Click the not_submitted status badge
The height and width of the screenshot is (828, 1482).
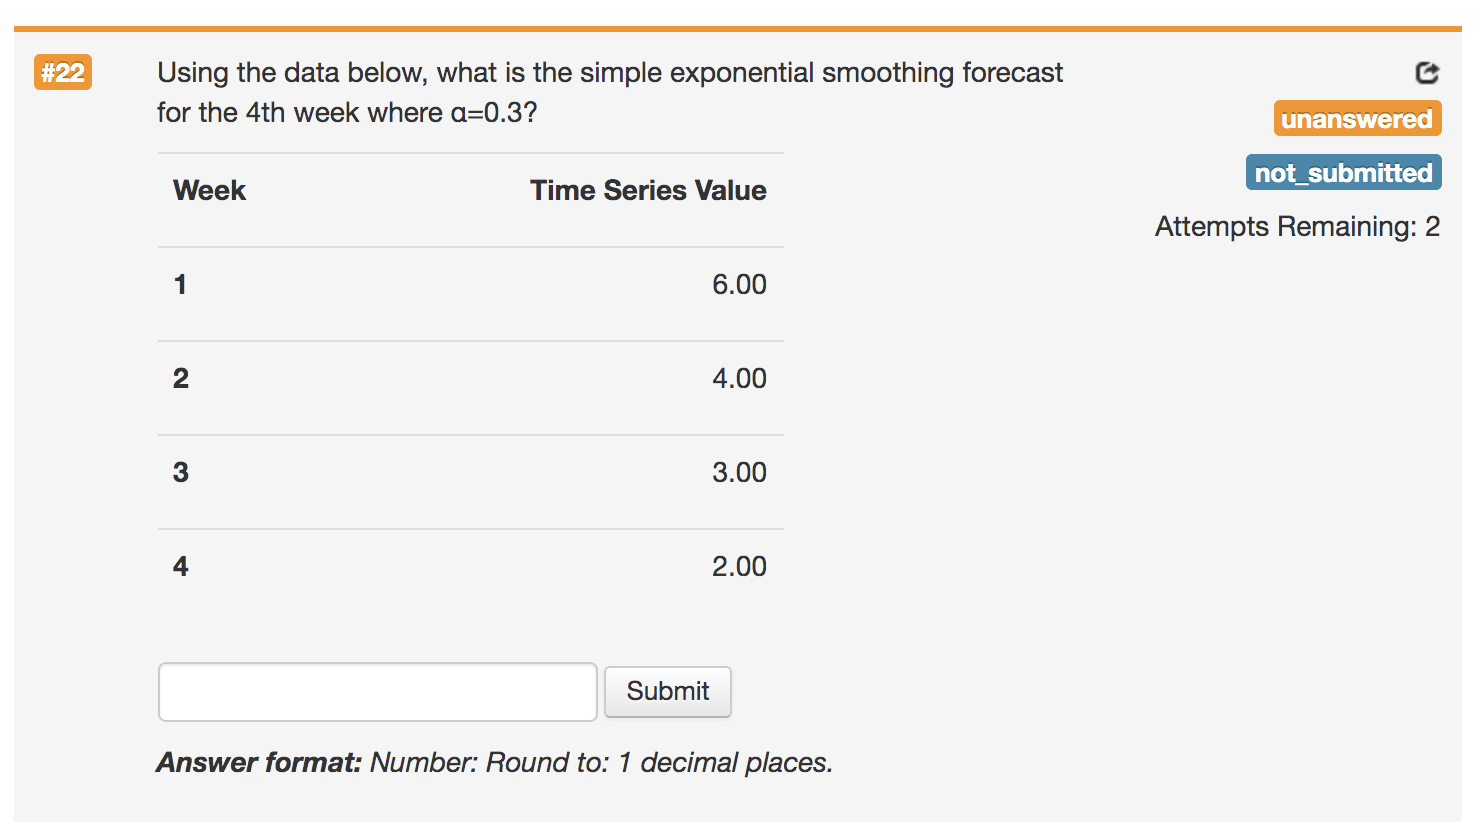[x=1343, y=171]
